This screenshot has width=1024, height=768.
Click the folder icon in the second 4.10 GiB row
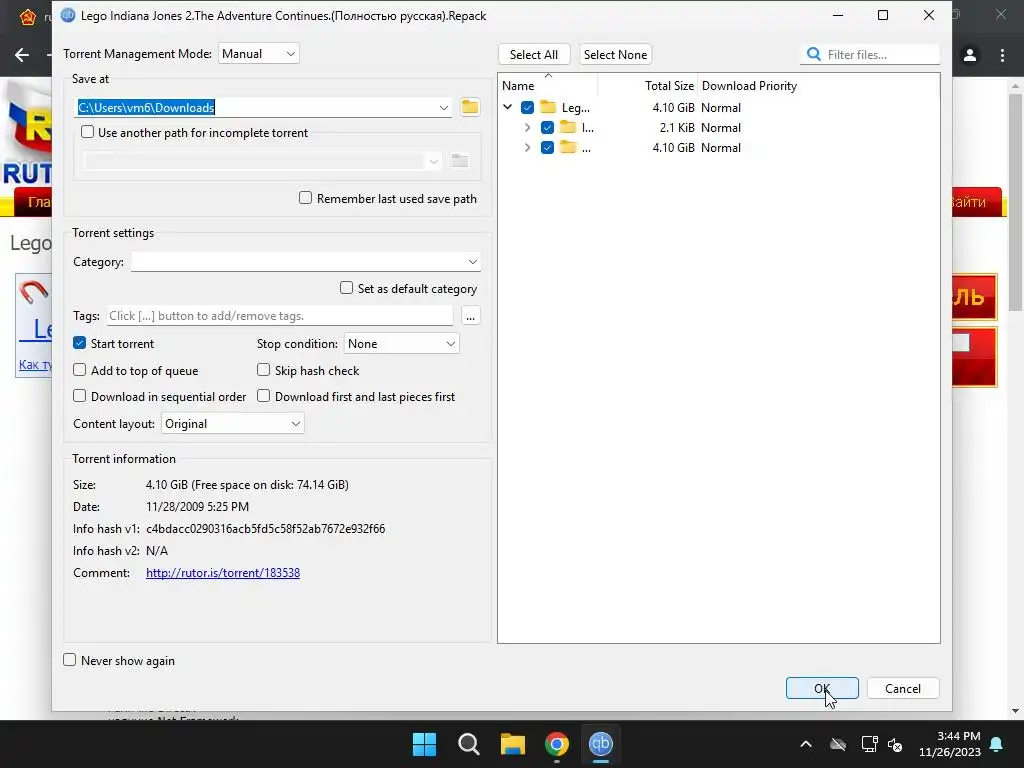tap(568, 148)
